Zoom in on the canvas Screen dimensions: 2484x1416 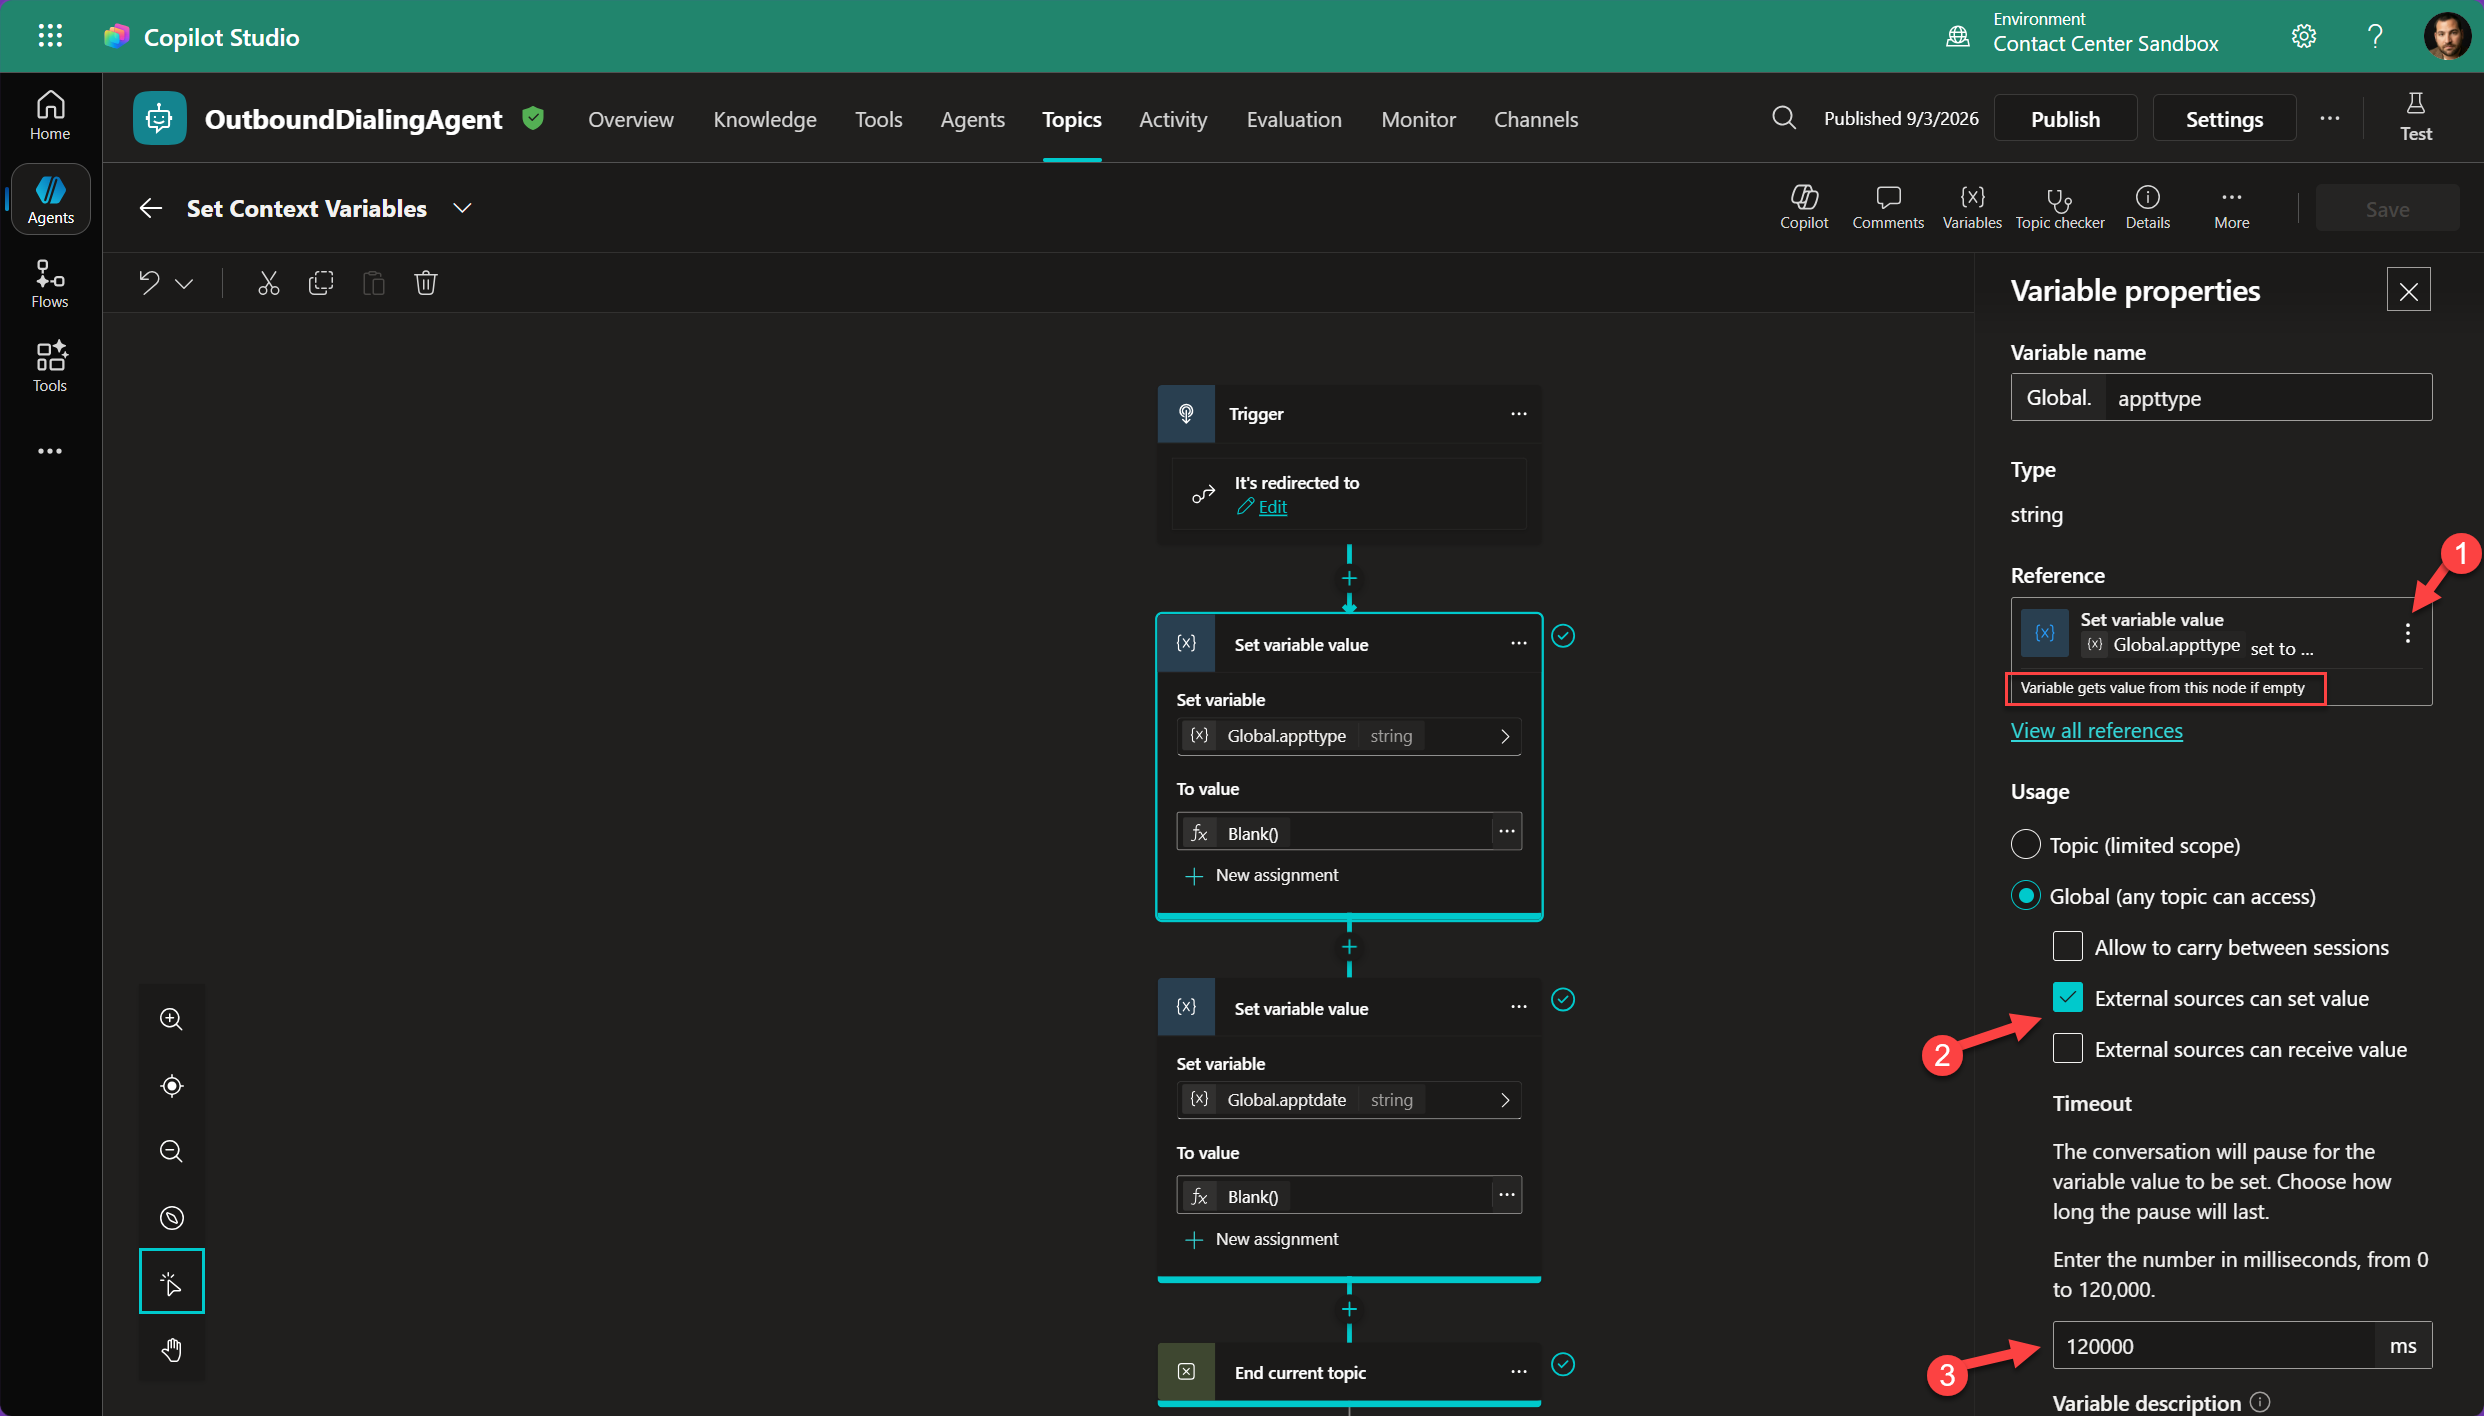coord(172,1019)
